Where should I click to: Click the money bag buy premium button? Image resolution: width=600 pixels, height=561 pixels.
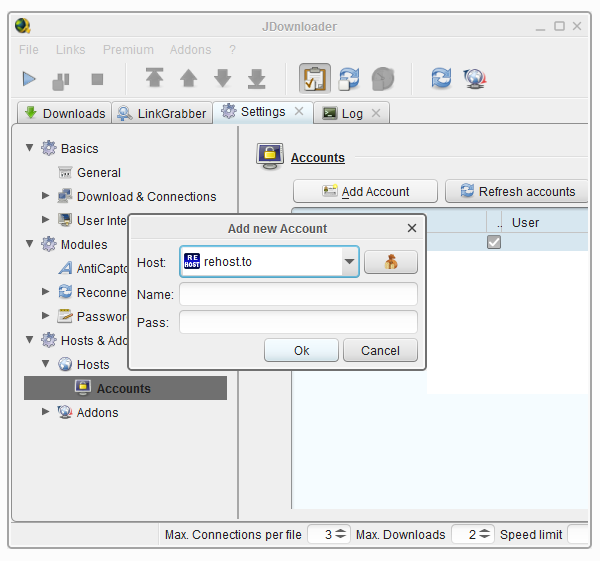[391, 262]
